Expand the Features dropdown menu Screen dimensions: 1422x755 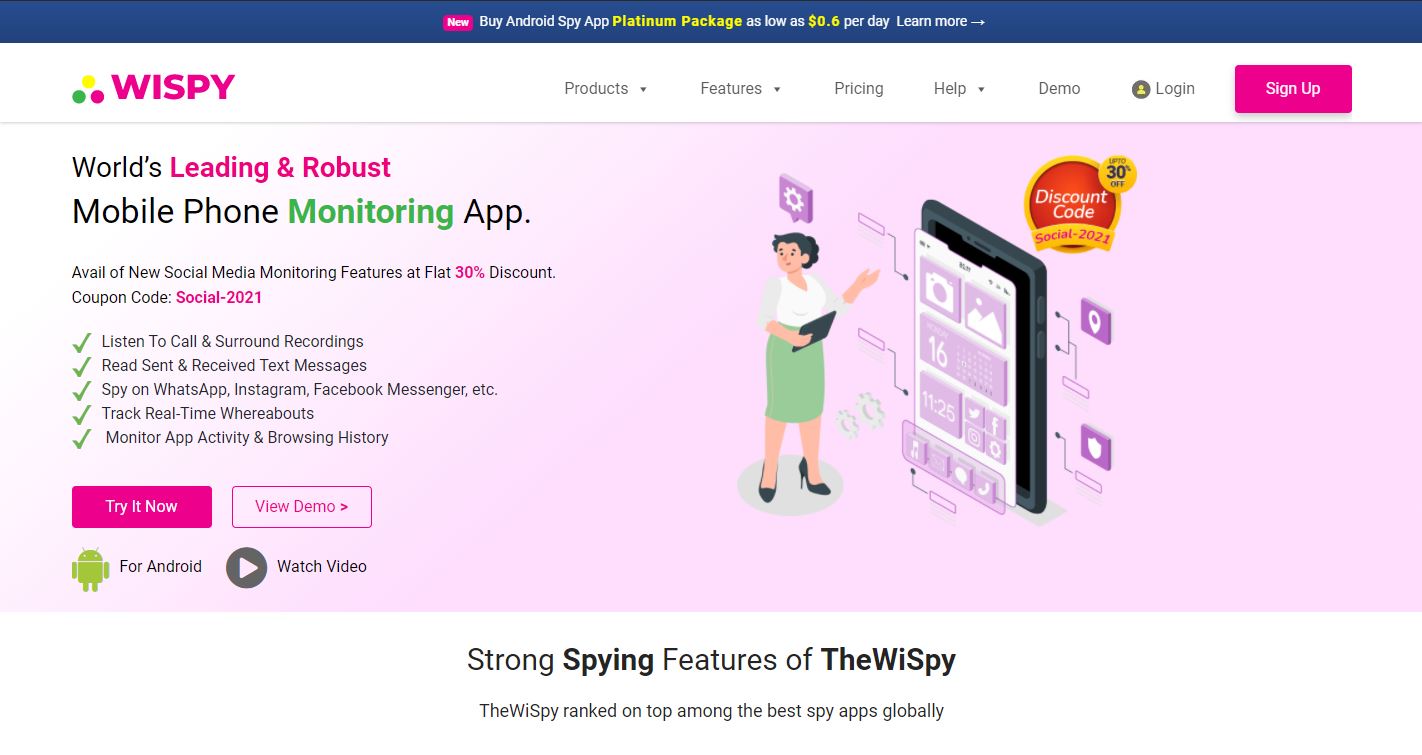click(741, 89)
